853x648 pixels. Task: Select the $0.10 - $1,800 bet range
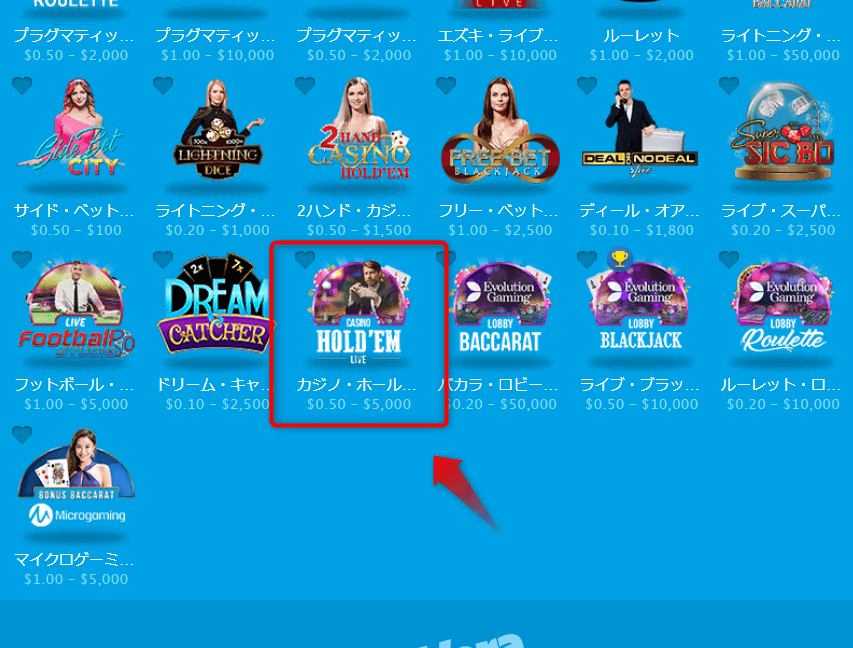coord(642,230)
